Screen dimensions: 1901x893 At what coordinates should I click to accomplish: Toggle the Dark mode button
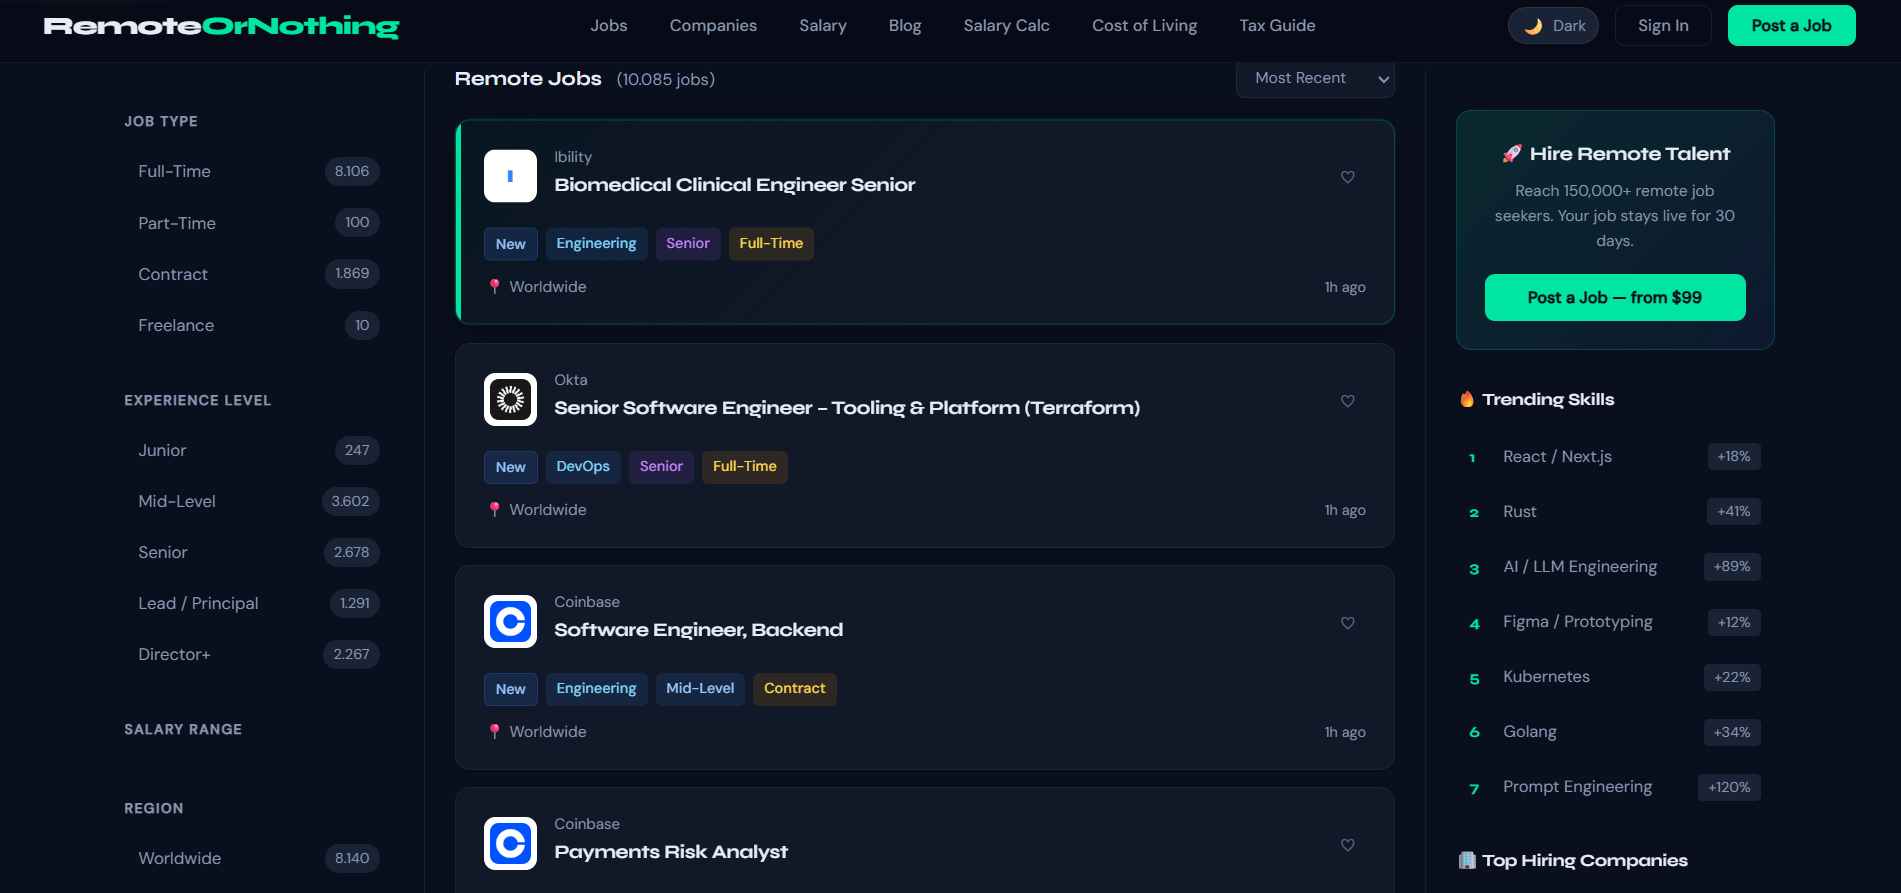coord(1553,26)
